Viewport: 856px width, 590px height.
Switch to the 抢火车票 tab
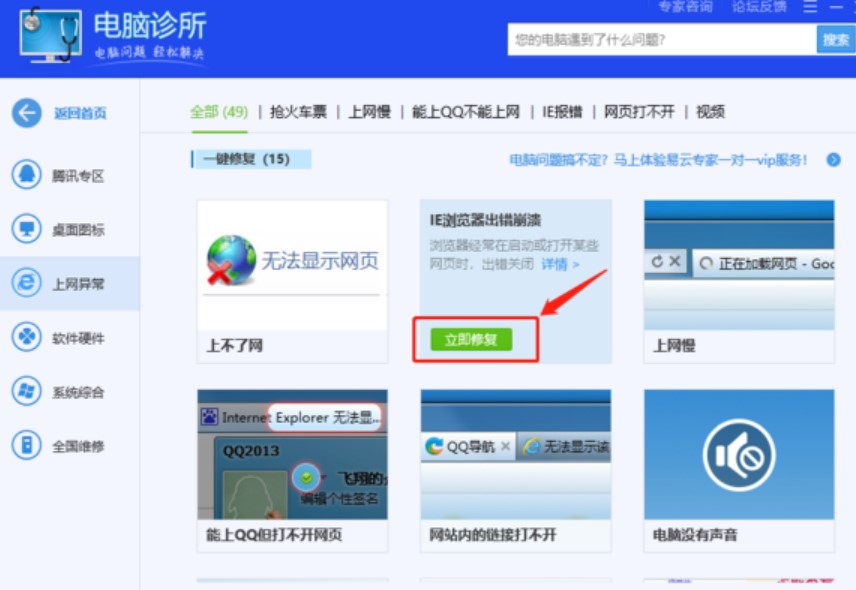tap(298, 112)
